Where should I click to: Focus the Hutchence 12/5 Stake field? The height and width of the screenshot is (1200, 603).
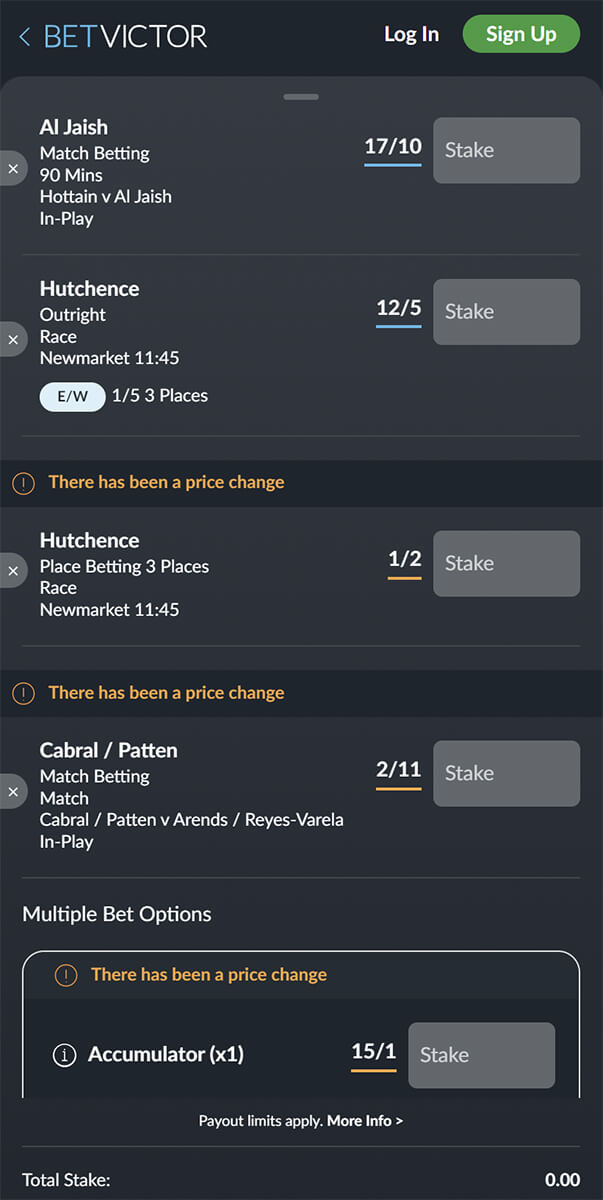[x=506, y=312]
